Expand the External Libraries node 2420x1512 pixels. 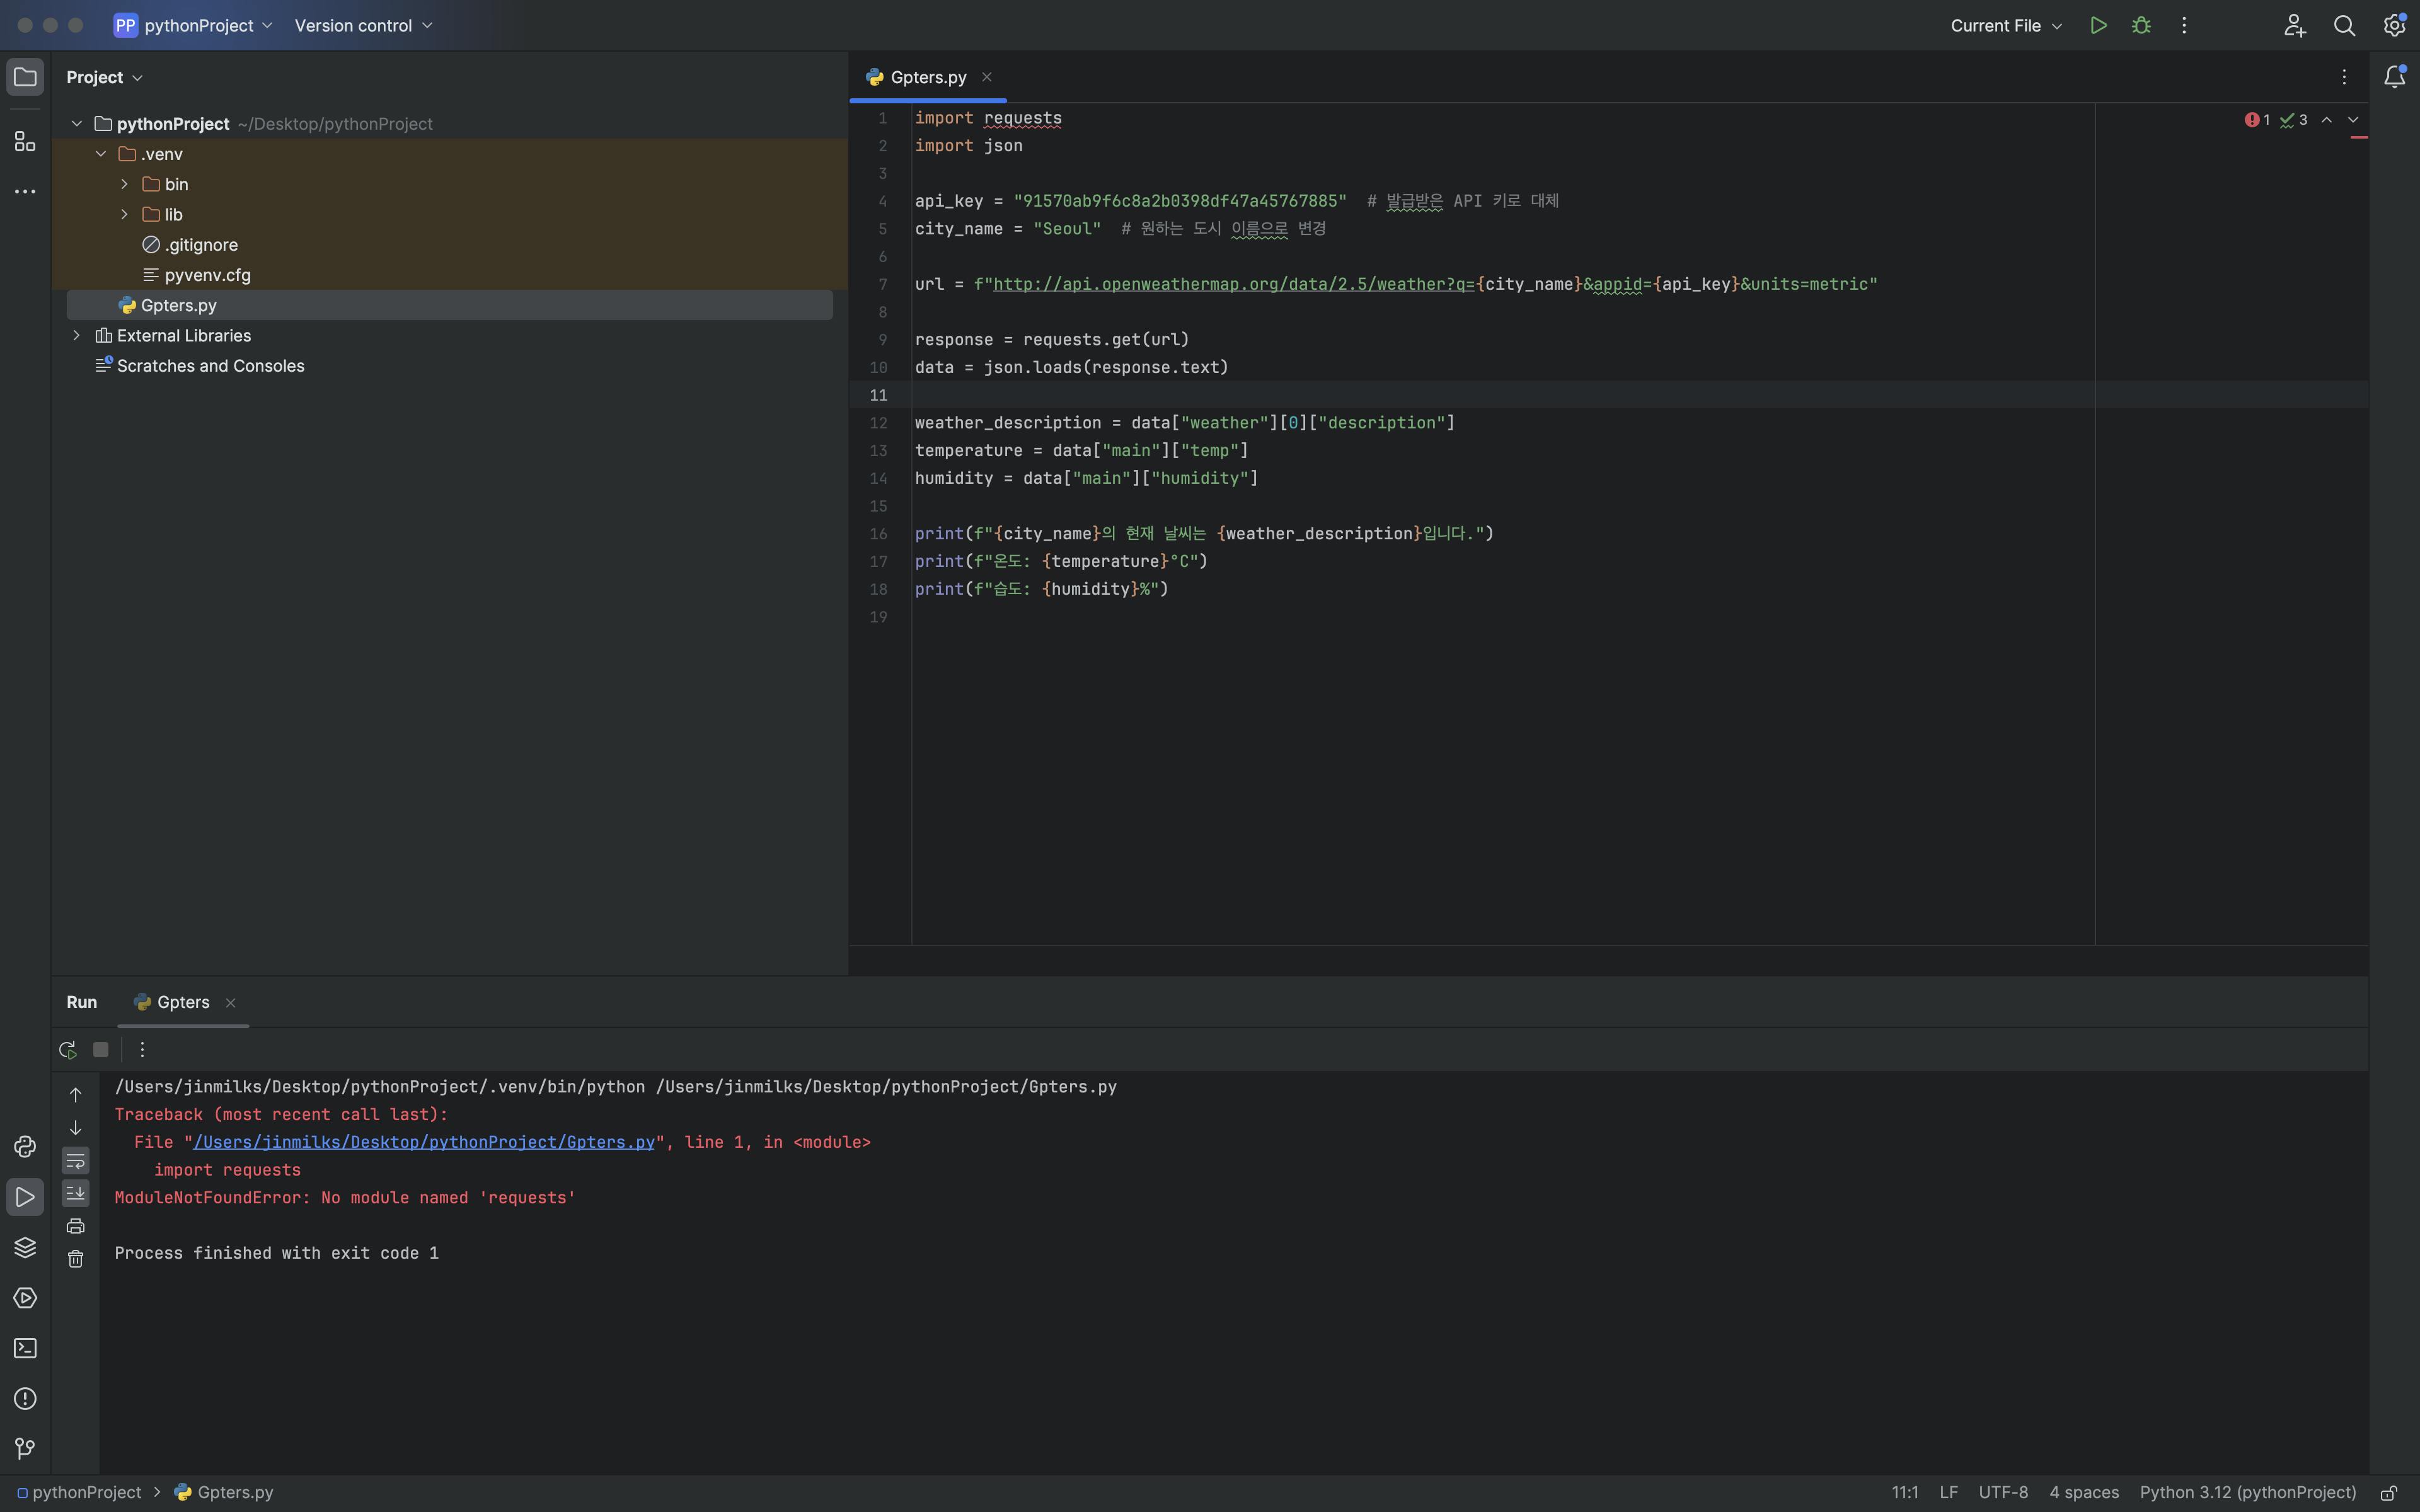77,336
